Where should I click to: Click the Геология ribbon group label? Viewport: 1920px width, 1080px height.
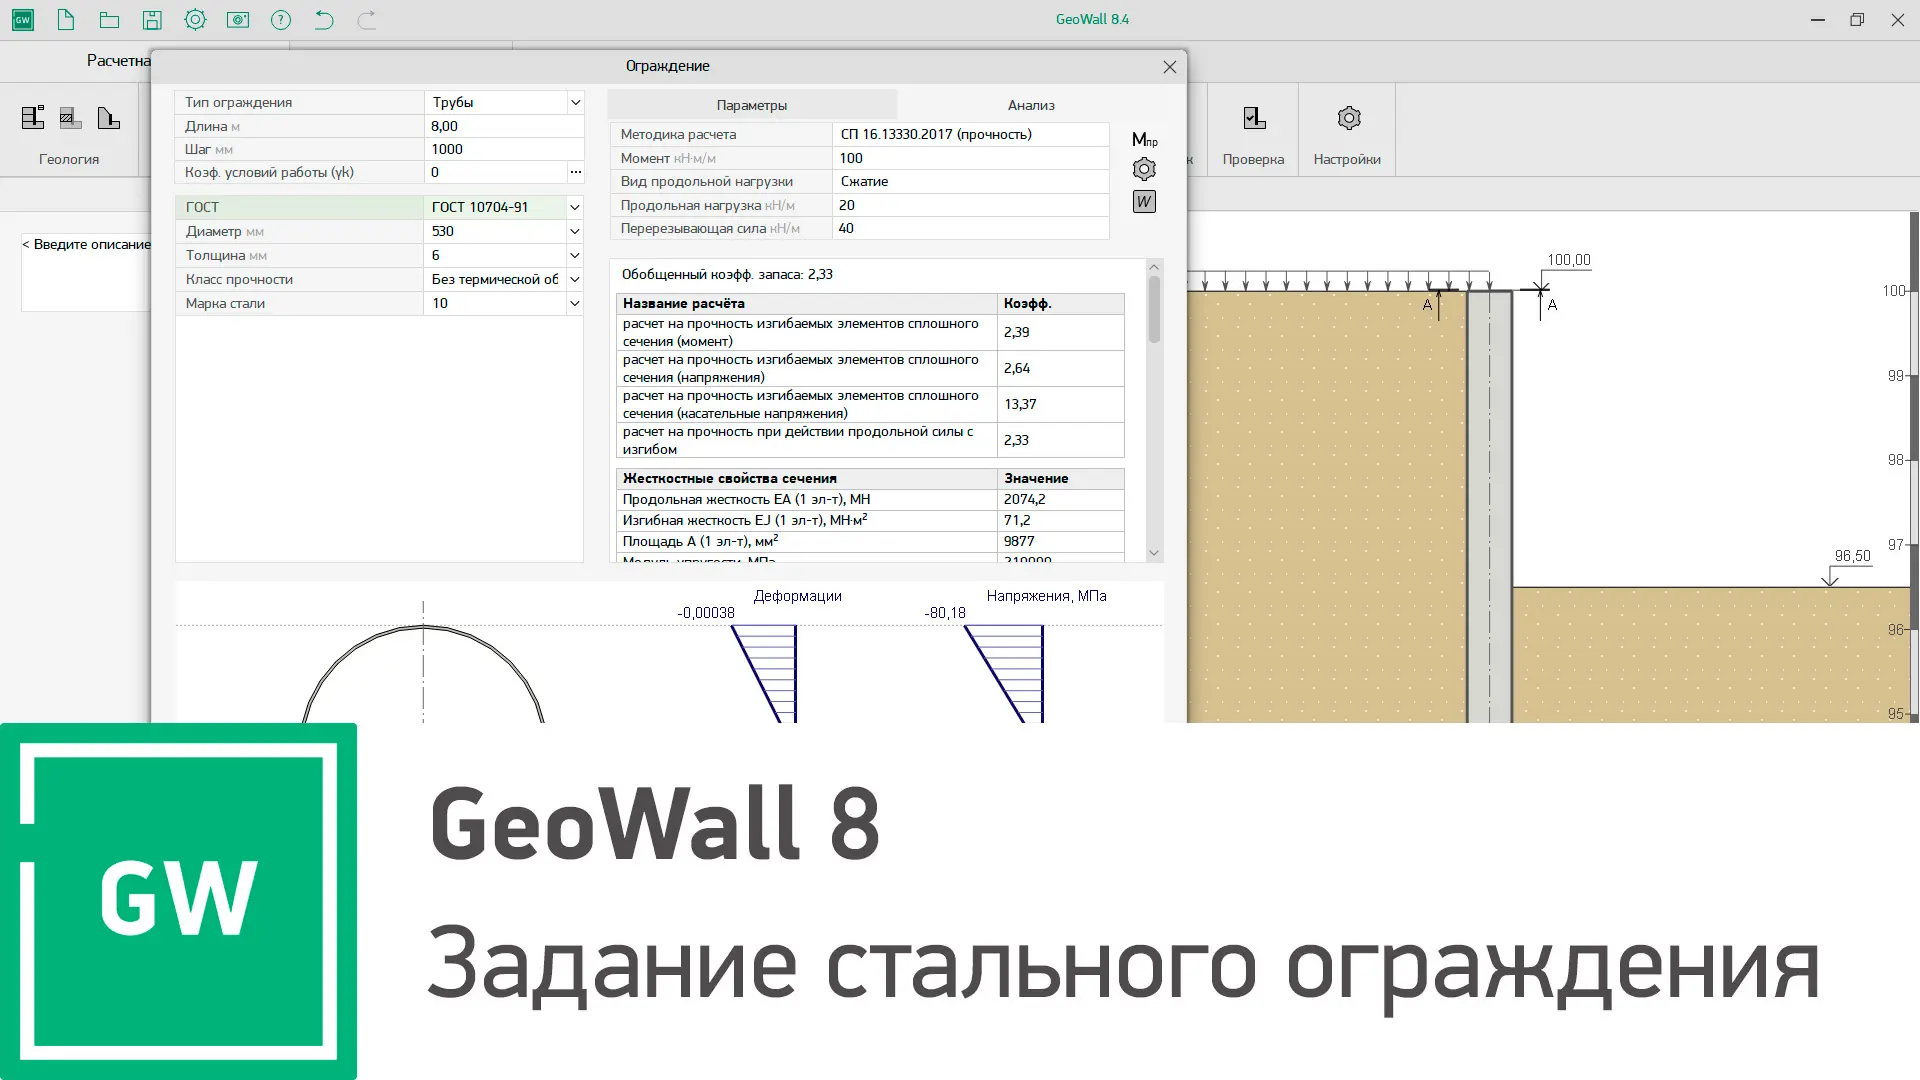coord(69,159)
